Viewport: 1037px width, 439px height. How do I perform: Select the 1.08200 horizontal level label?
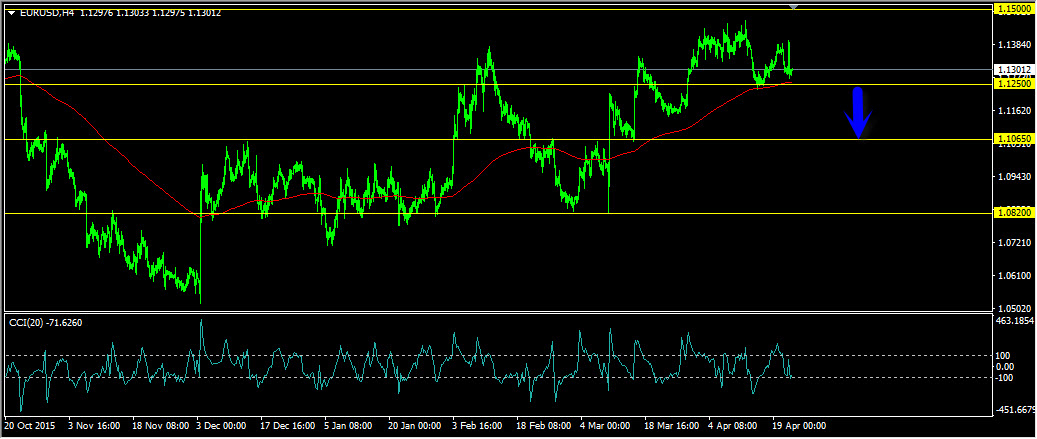coord(1013,213)
